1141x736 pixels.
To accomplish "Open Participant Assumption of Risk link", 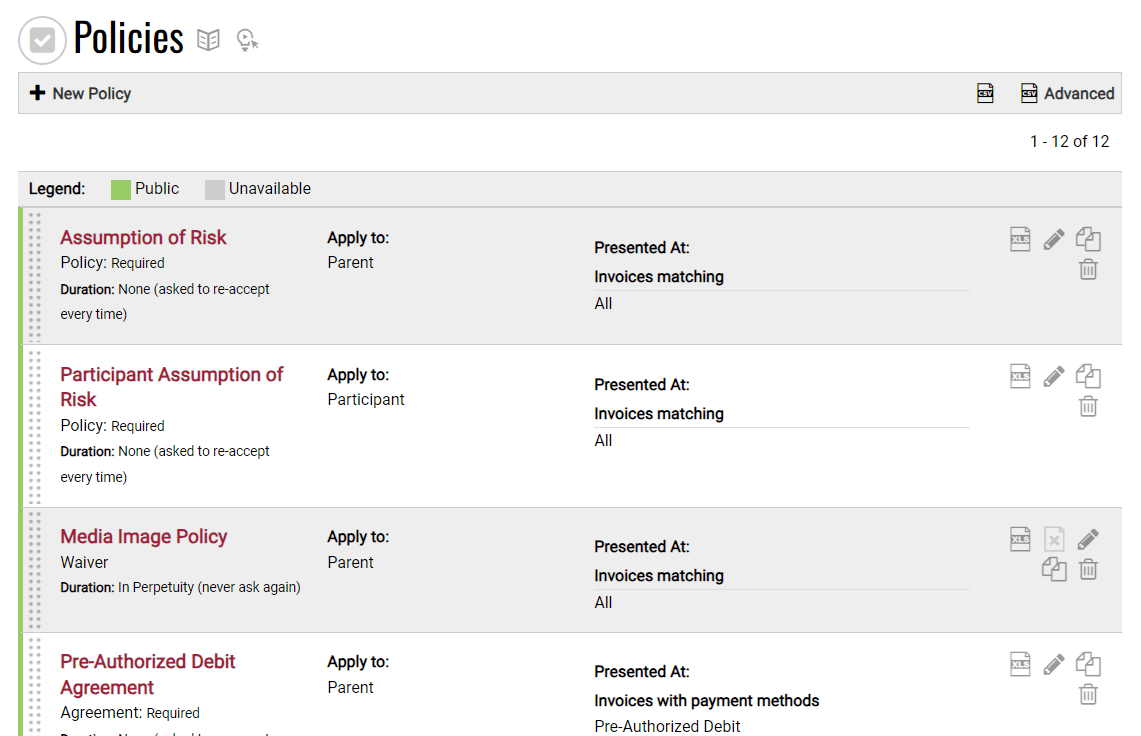I will click(x=172, y=387).
